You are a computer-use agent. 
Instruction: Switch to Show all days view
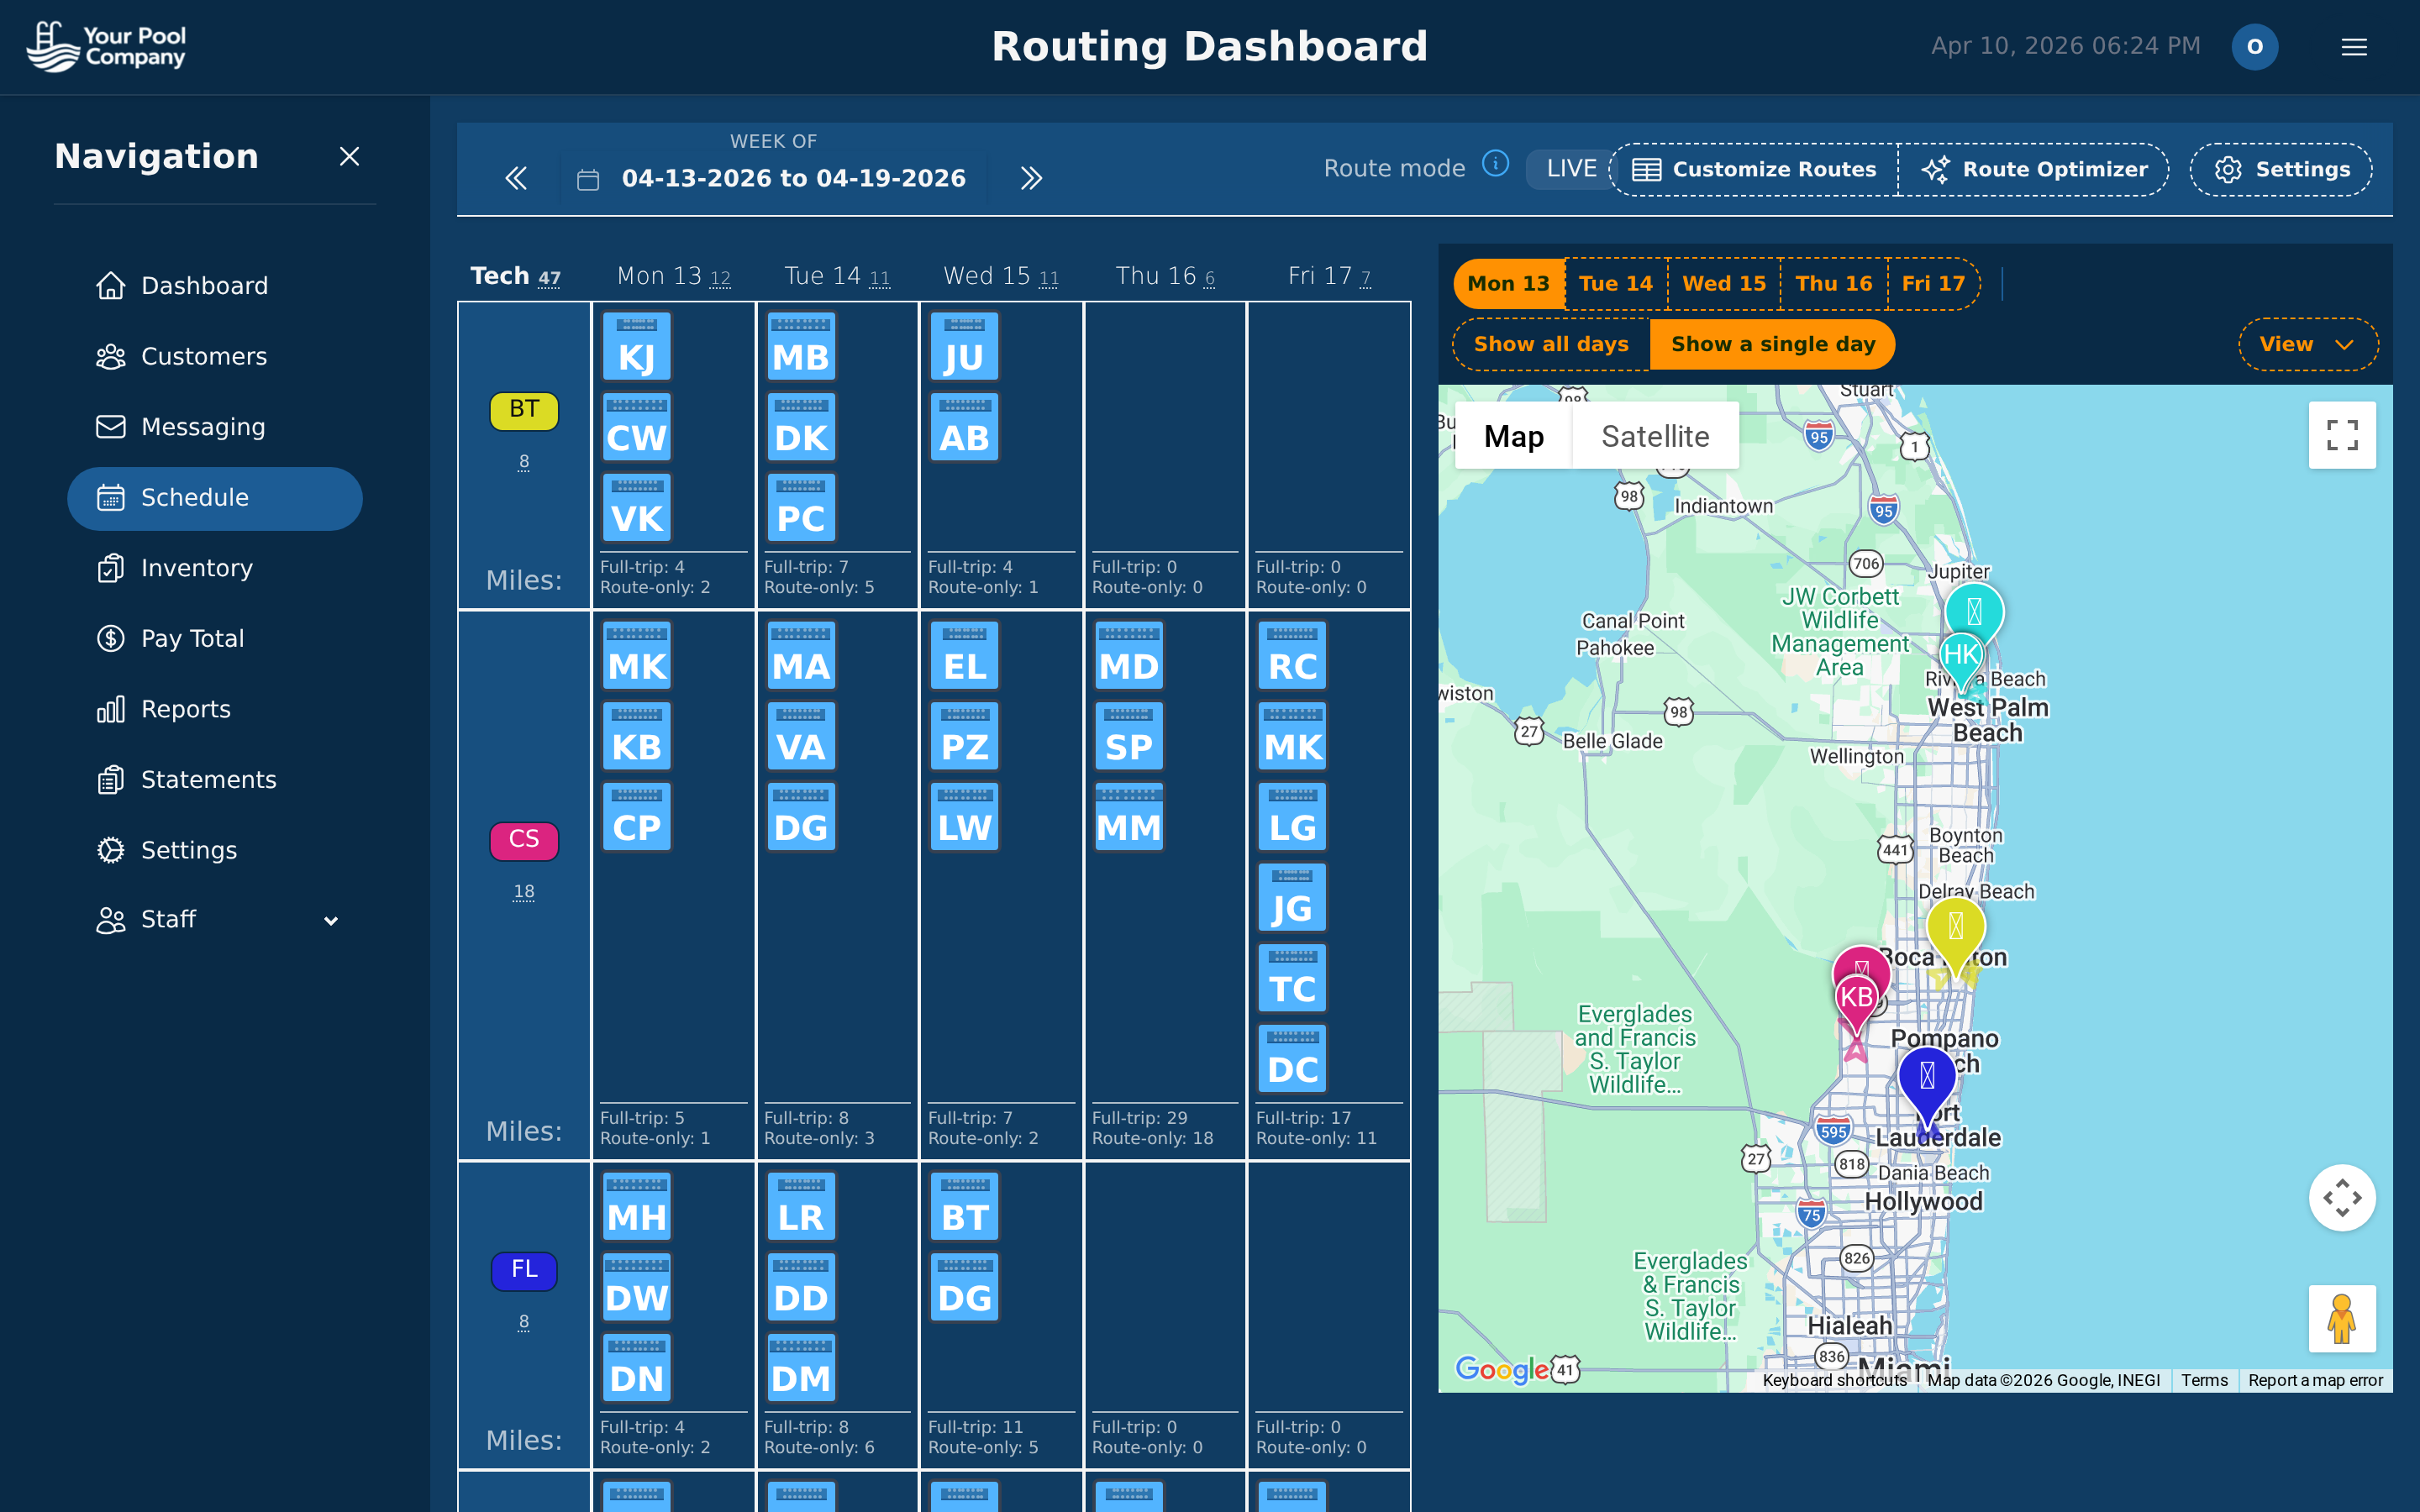(1551, 344)
